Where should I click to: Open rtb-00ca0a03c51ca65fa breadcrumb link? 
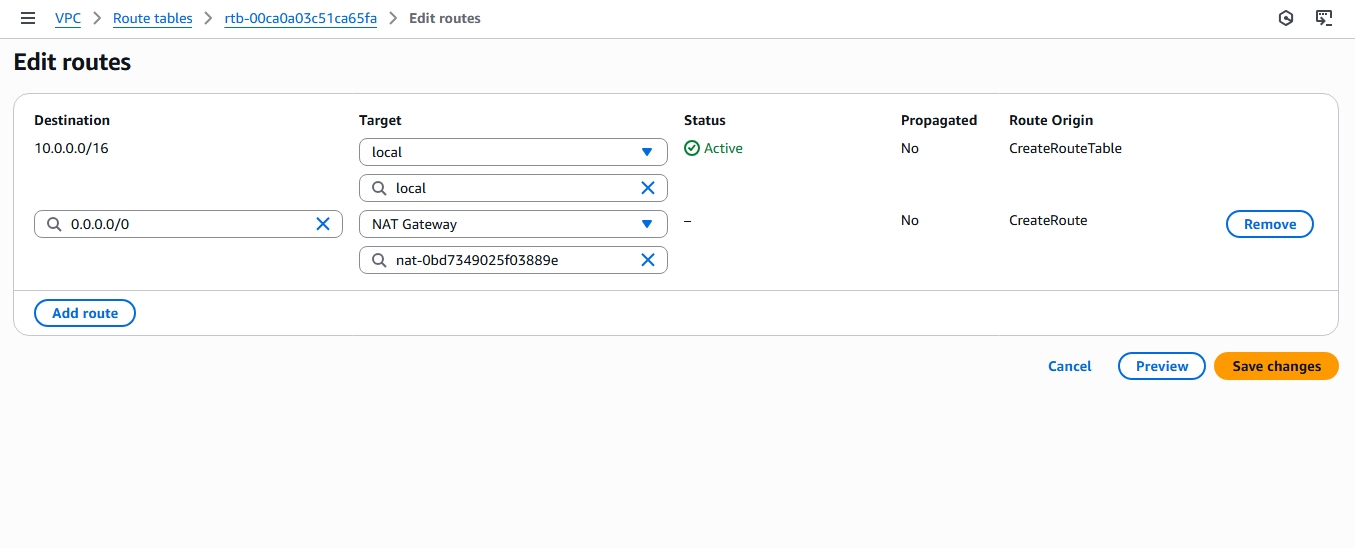[x=300, y=18]
